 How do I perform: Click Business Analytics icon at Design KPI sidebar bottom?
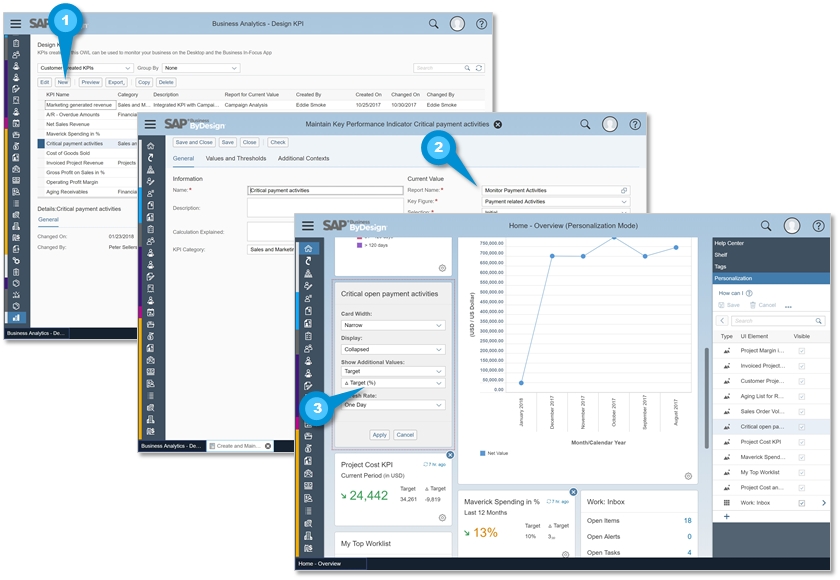coord(16,318)
